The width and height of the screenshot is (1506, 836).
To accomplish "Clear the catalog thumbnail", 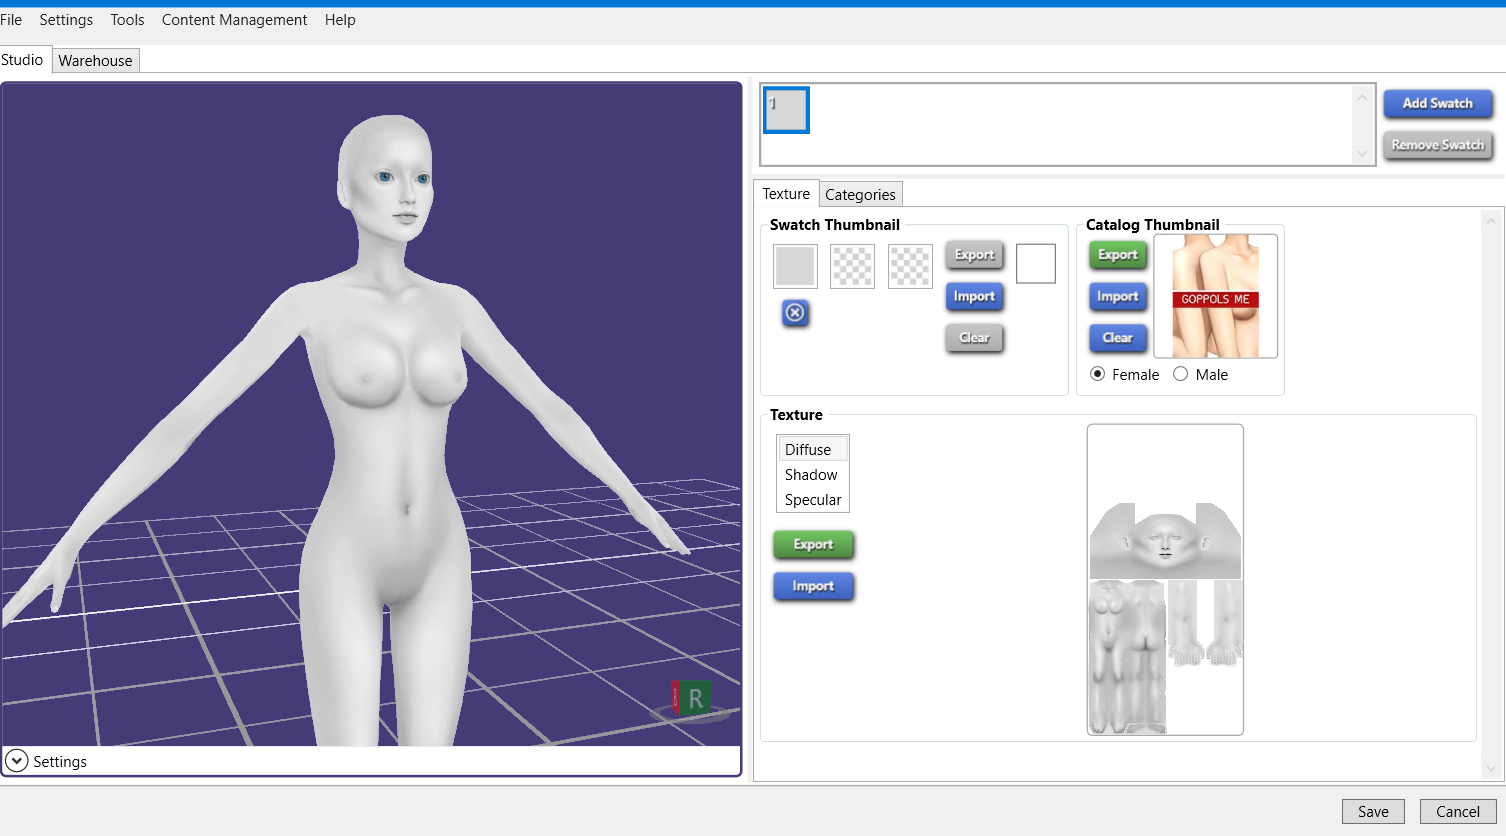I will [x=1118, y=338].
